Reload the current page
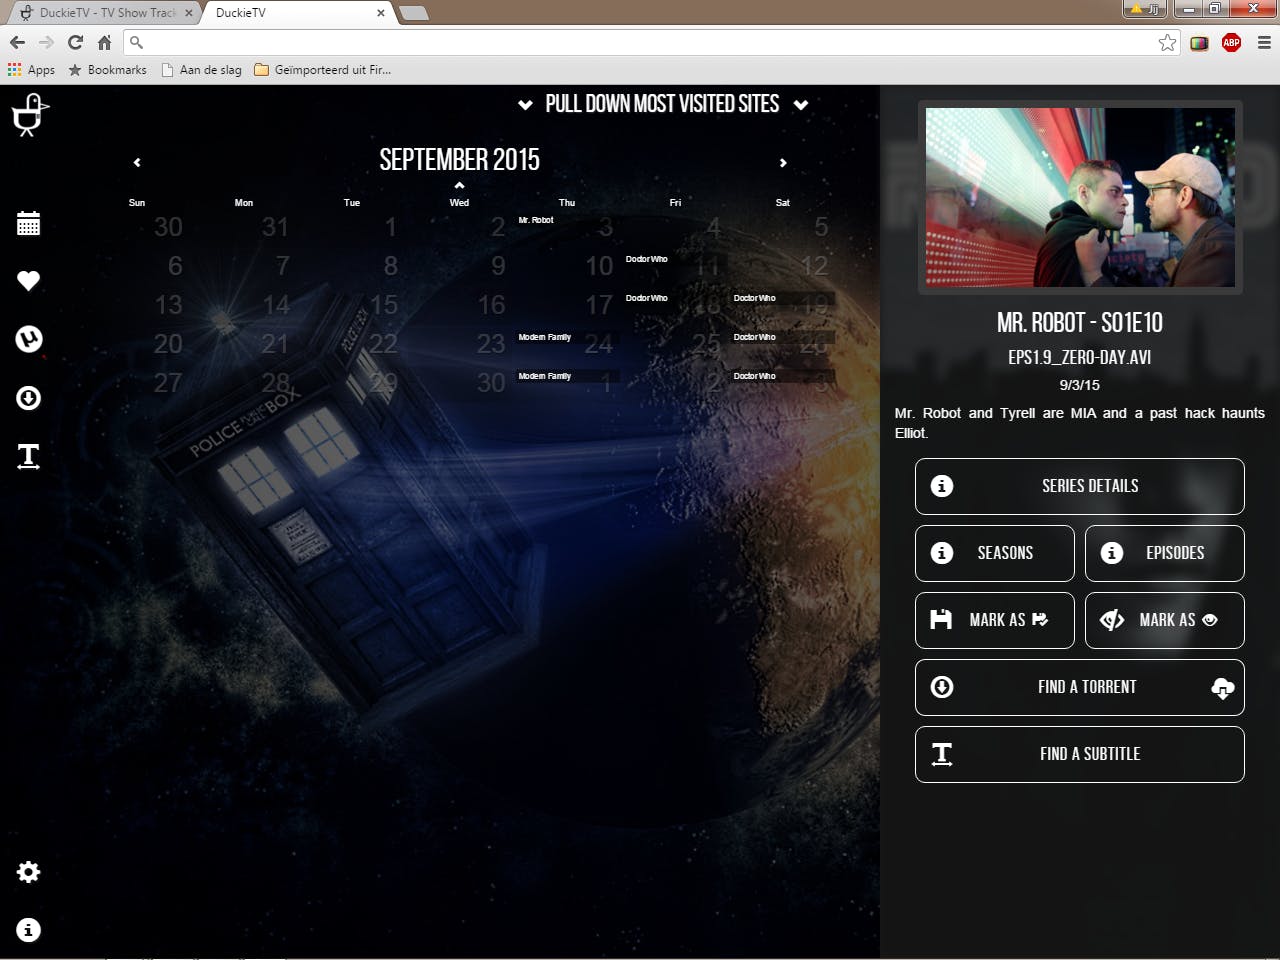The width and height of the screenshot is (1280, 960). (75, 42)
